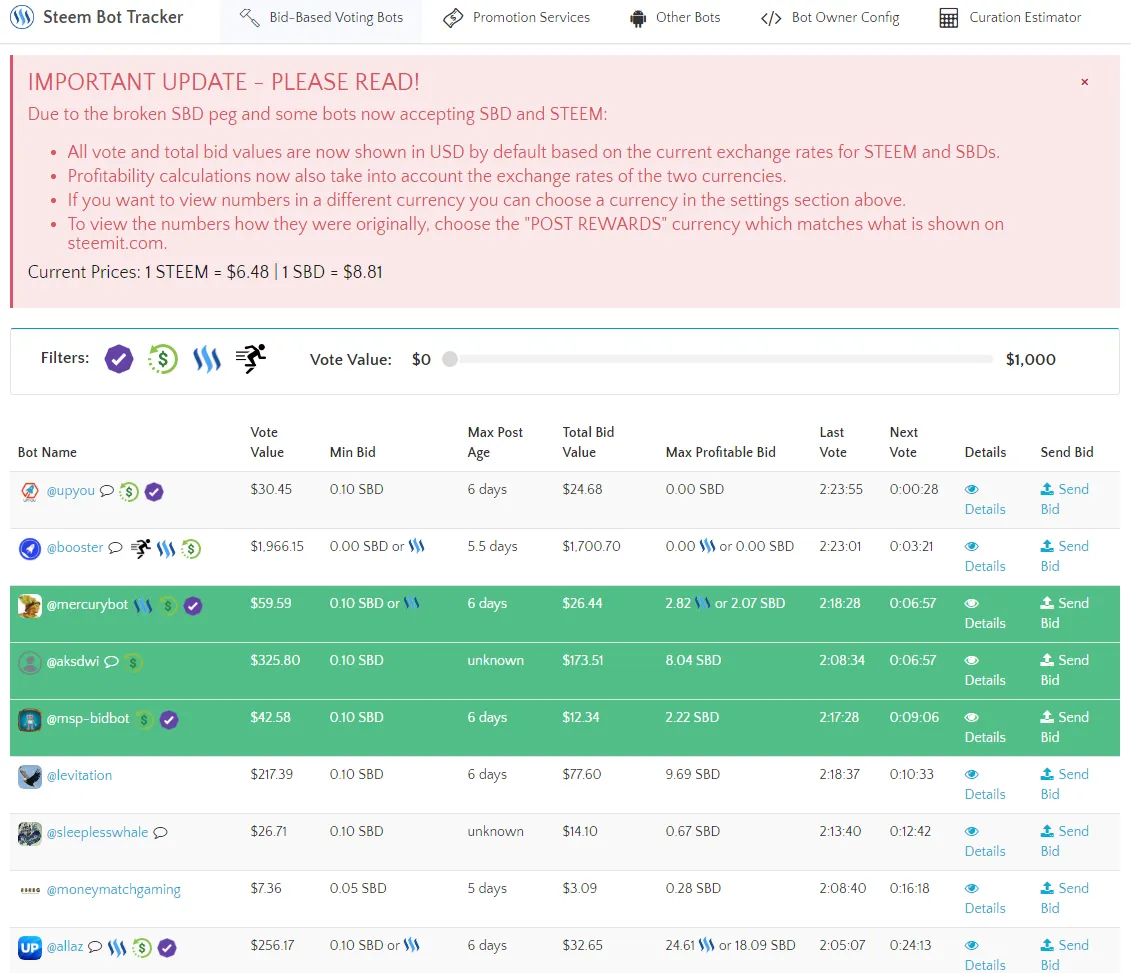Screen dimensions: 1131x973
Task: Open the @msp-bidbot profile link
Action: (88, 718)
